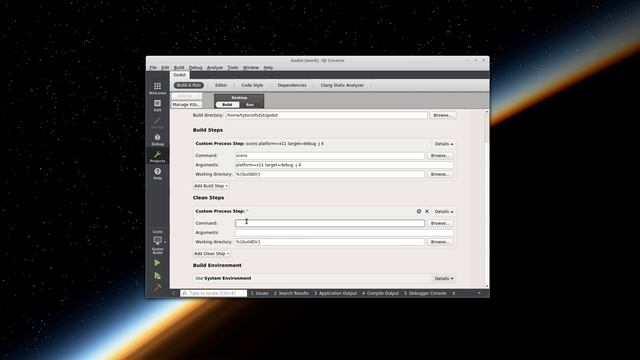Open Debugger Console pane
The height and width of the screenshot is (360, 640).
pos(425,293)
